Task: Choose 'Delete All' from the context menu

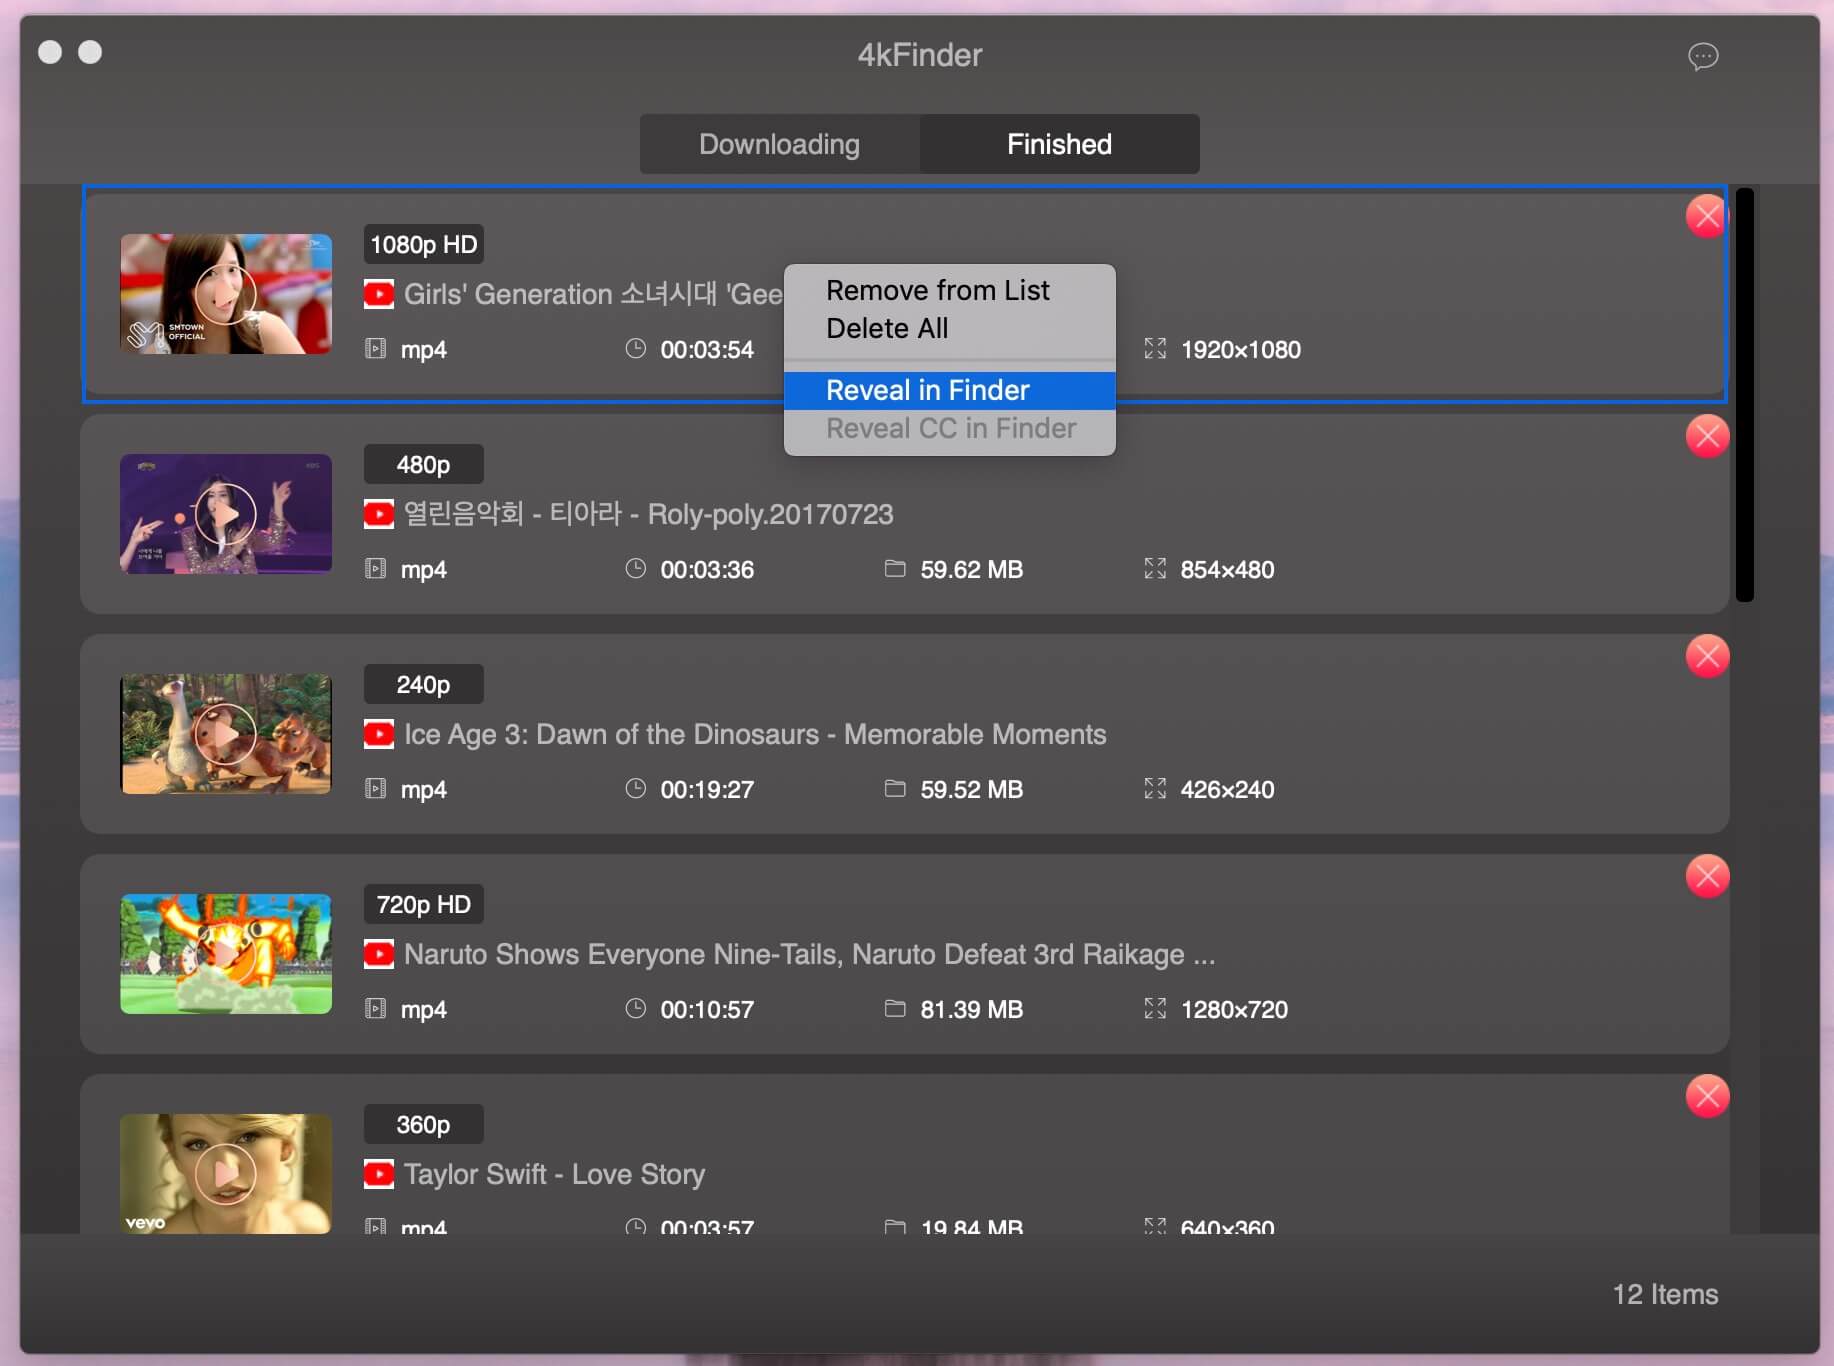Action: tap(886, 328)
